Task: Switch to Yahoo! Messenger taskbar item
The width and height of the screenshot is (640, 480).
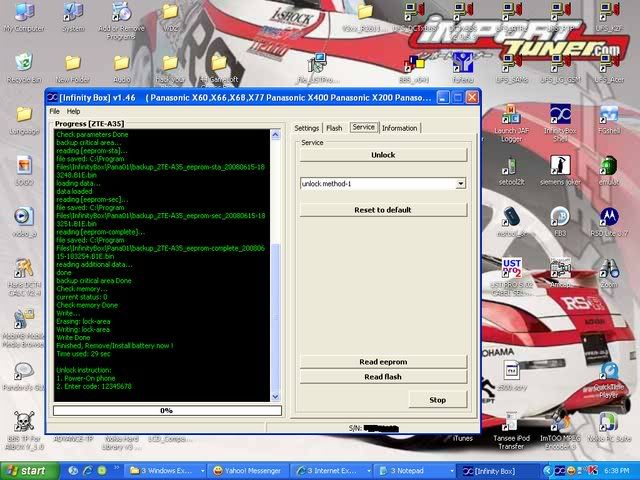Action: (x=248, y=471)
